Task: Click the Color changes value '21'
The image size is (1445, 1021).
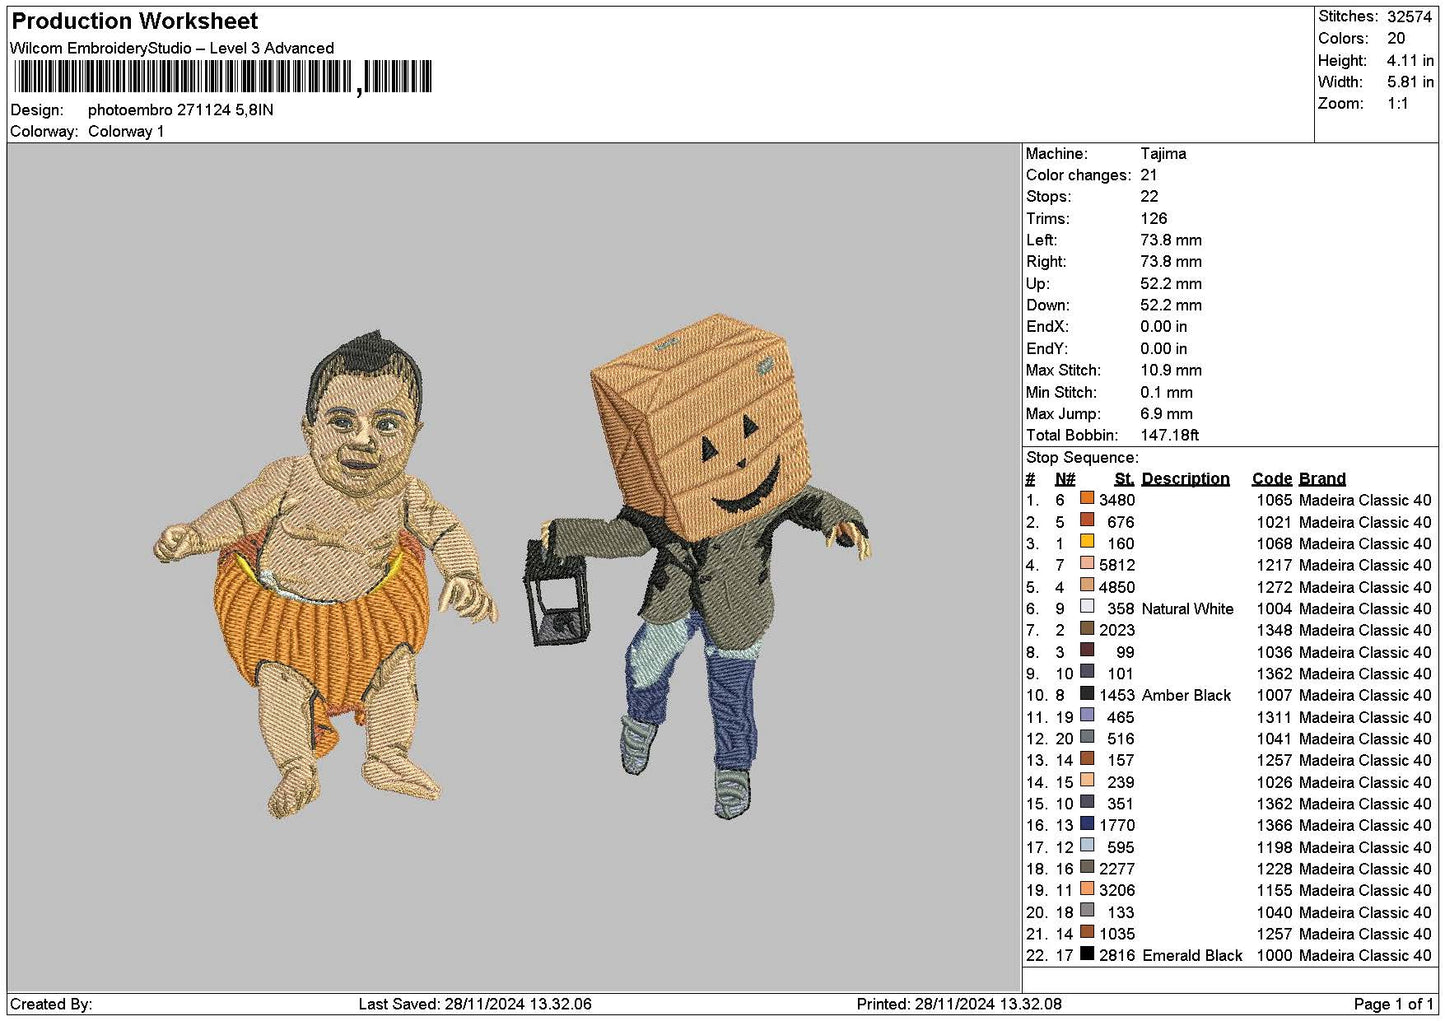Action: pos(1149,175)
